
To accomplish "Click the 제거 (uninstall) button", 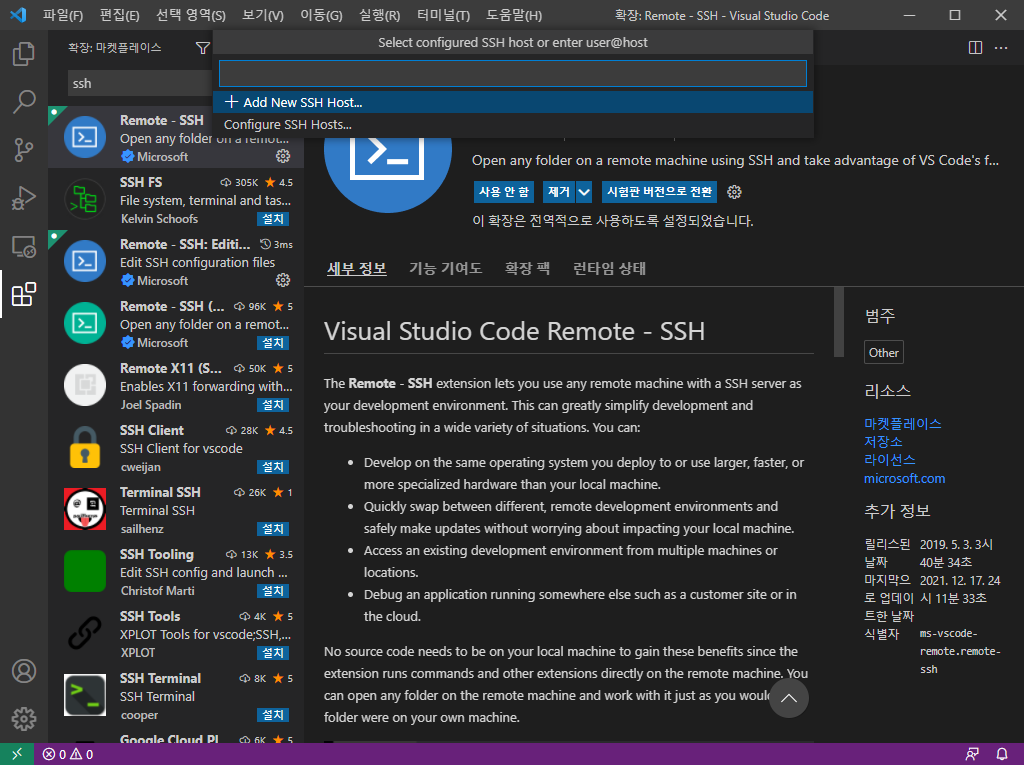I will tap(558, 192).
